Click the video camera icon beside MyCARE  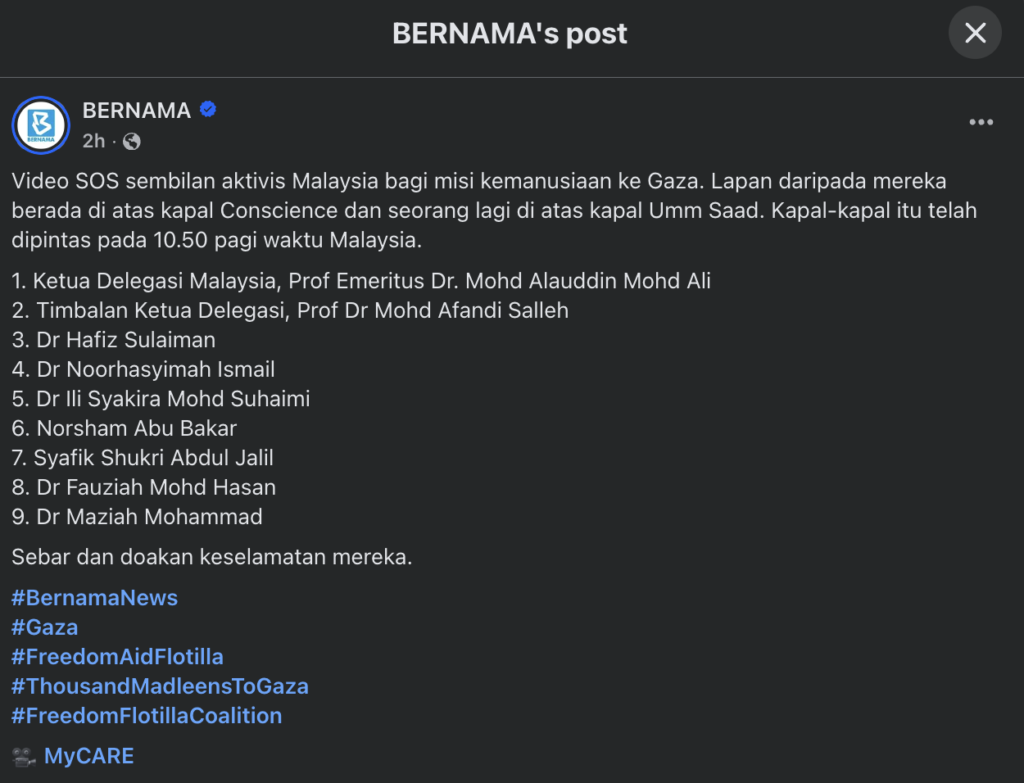(24, 756)
